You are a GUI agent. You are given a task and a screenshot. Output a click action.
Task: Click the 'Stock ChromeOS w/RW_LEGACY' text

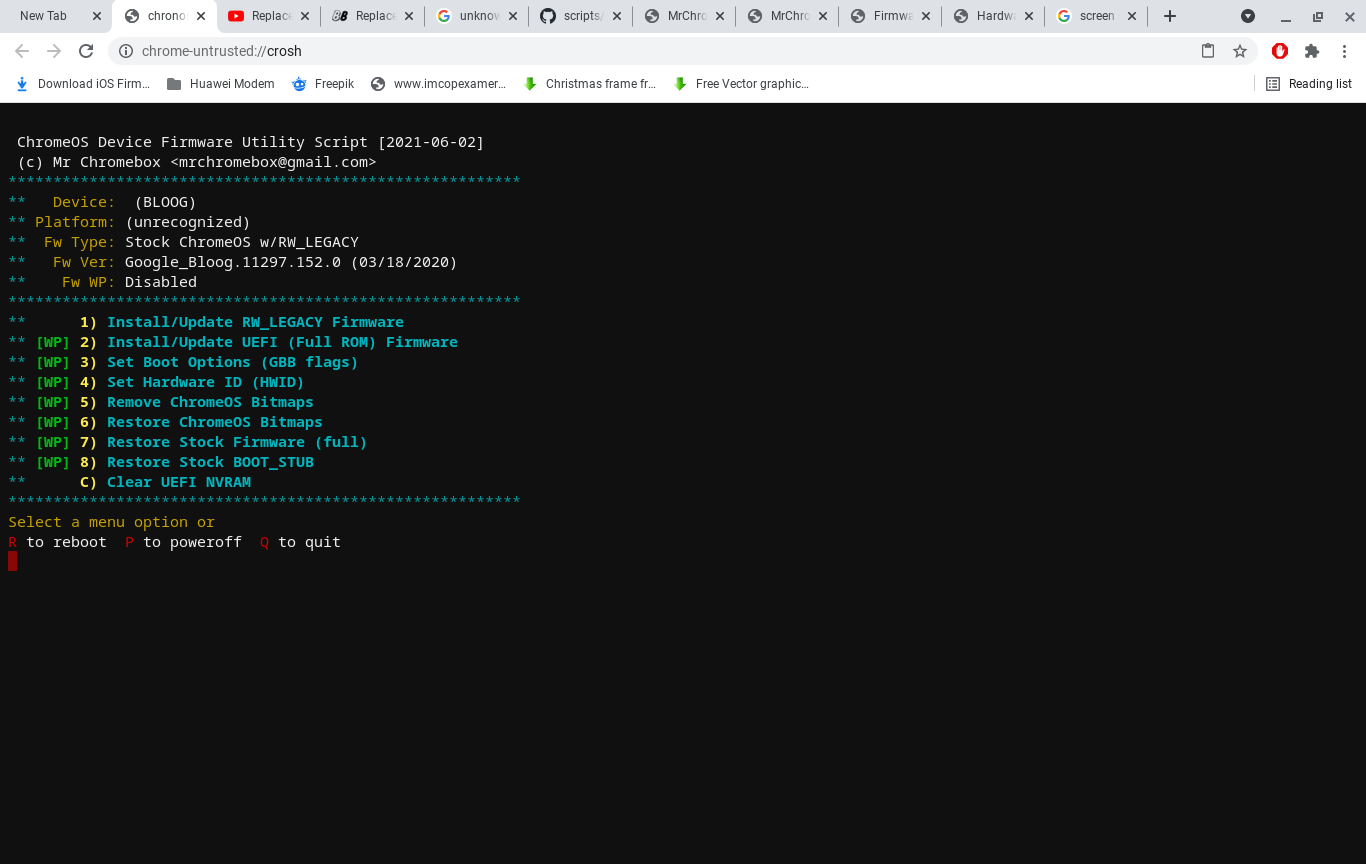pos(242,242)
